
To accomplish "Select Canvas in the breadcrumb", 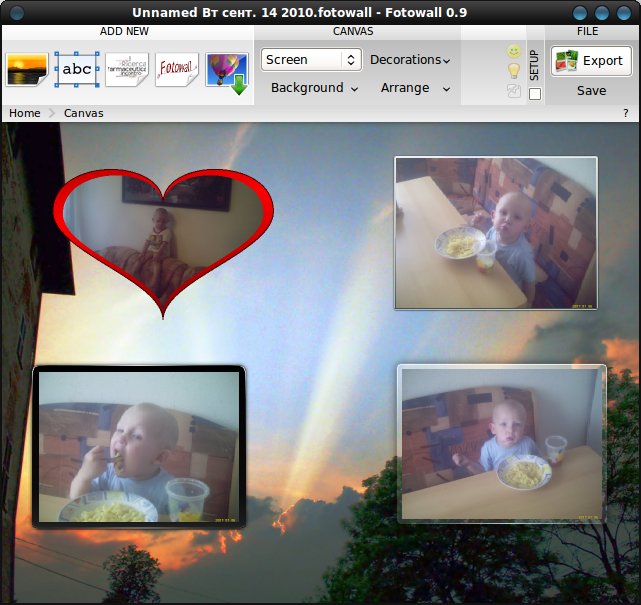I will click(83, 113).
